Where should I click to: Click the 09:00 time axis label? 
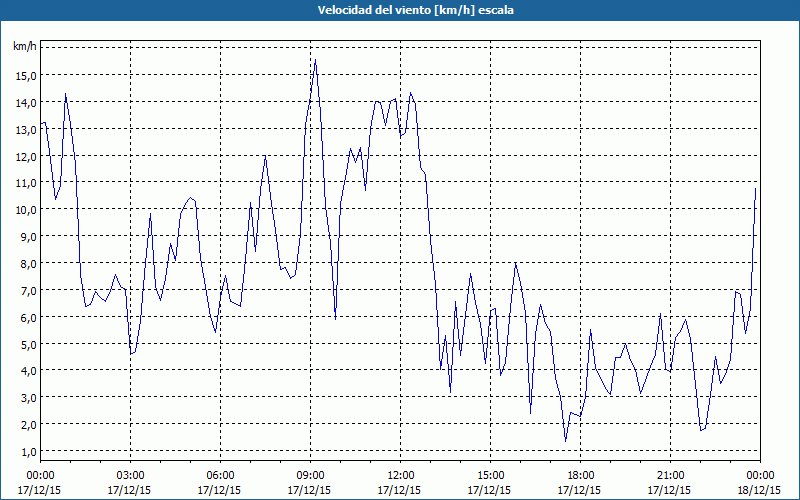coord(310,476)
